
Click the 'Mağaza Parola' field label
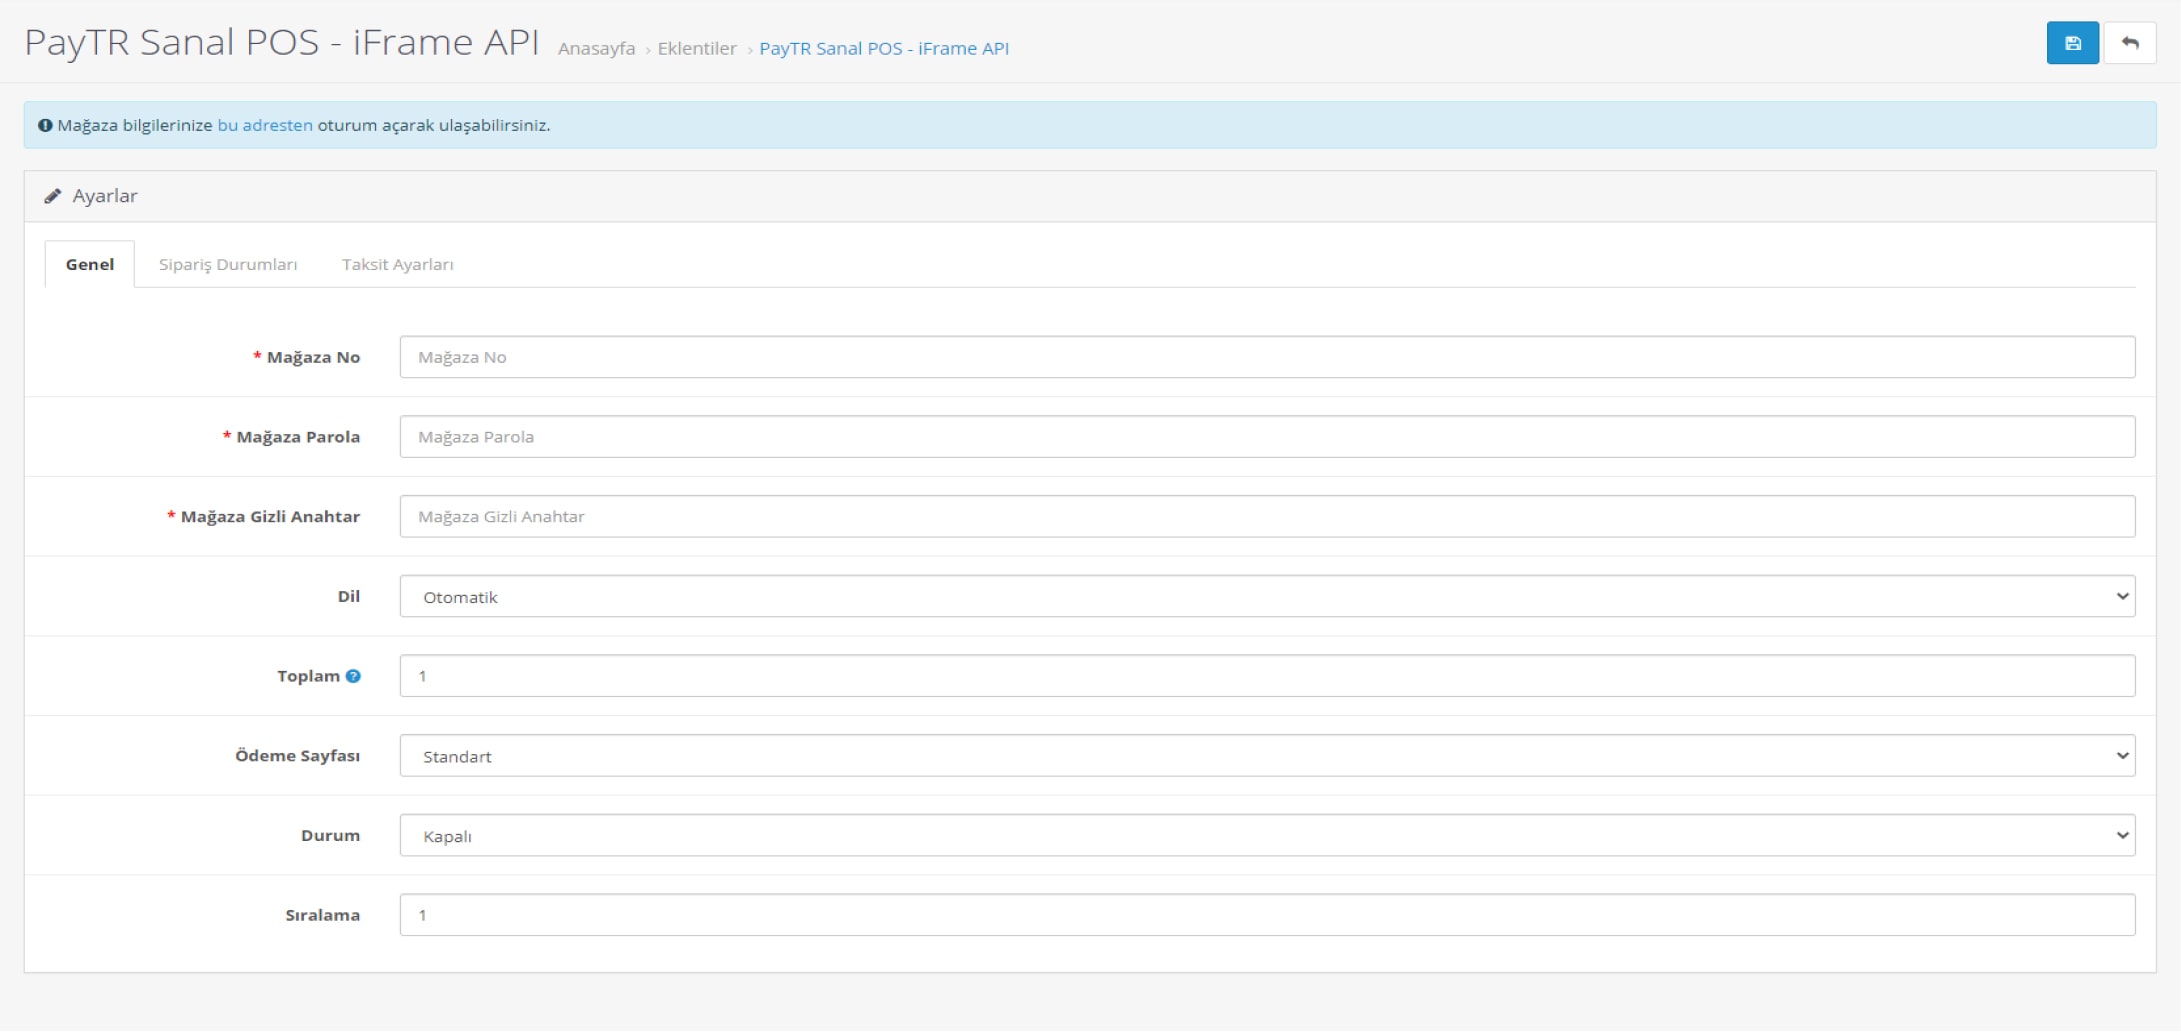tap(298, 437)
